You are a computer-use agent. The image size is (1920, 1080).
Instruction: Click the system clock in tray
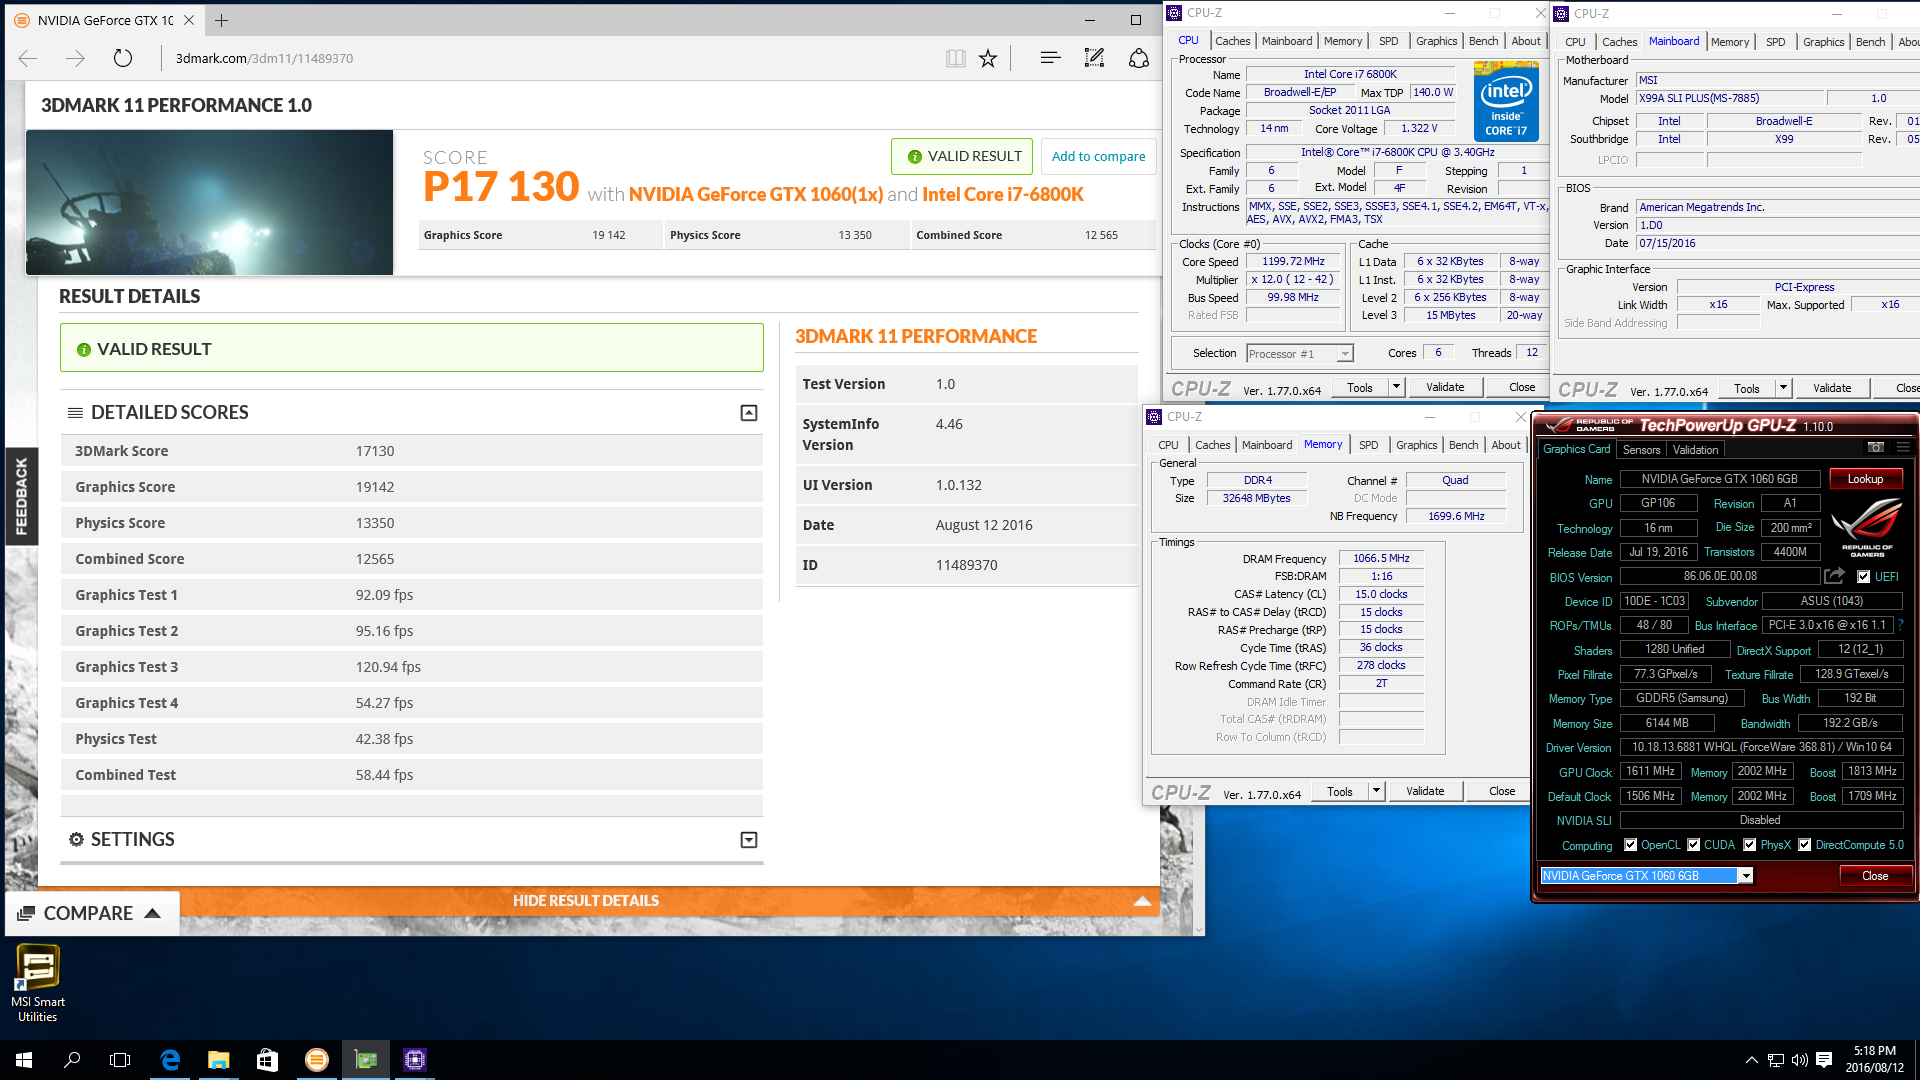1874,1060
